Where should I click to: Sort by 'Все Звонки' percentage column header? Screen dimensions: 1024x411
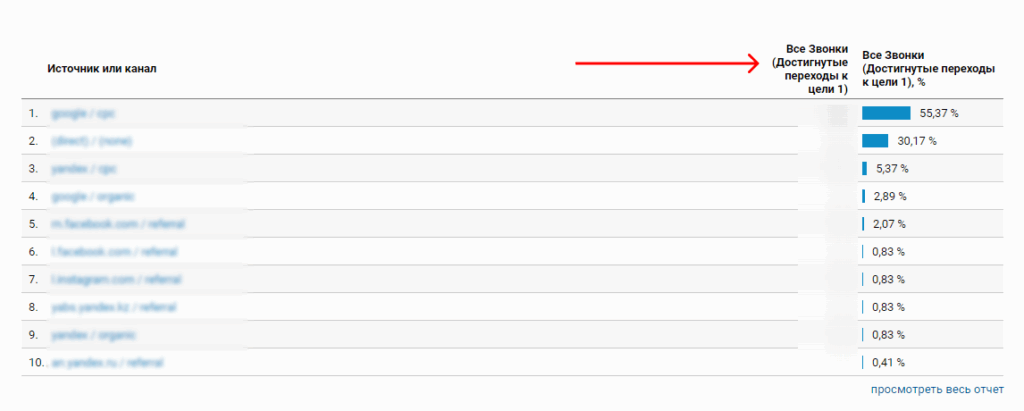click(x=928, y=68)
